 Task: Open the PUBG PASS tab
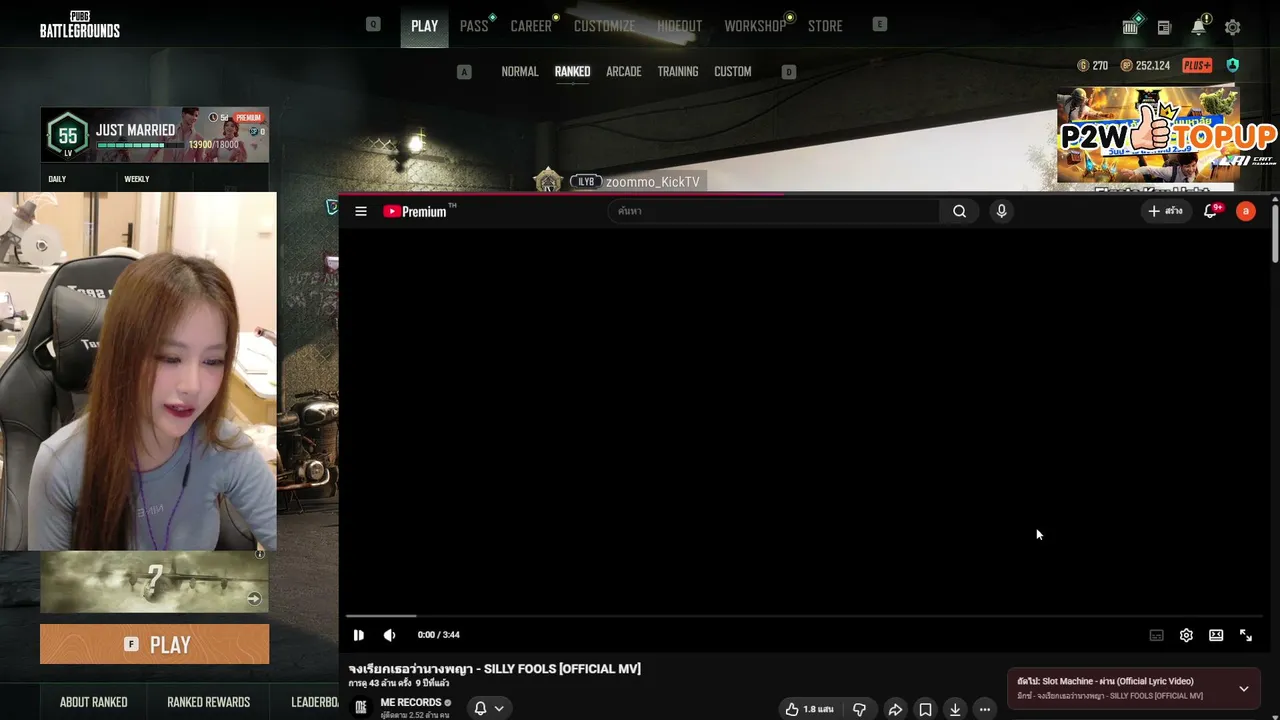tap(474, 26)
